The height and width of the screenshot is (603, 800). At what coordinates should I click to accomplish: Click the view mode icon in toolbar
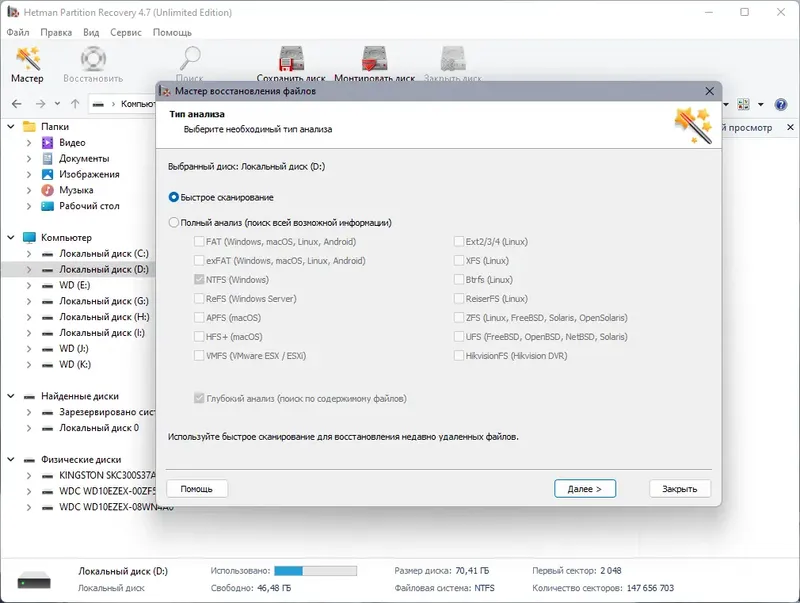pyautogui.click(x=743, y=104)
